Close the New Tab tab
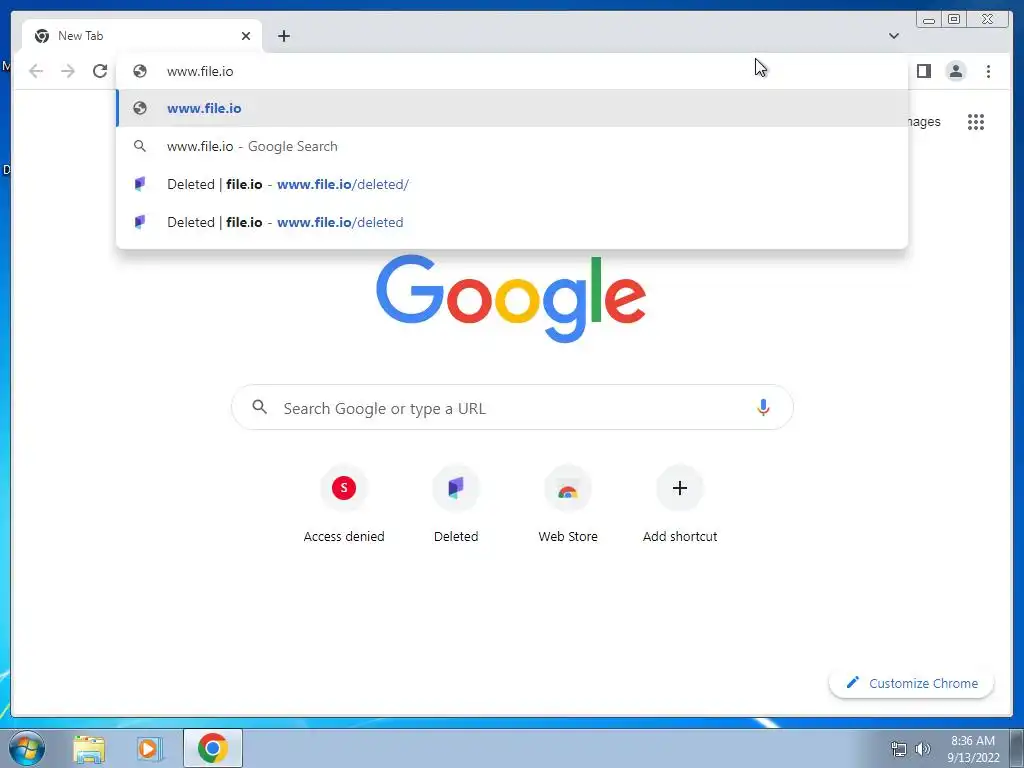 tap(246, 36)
